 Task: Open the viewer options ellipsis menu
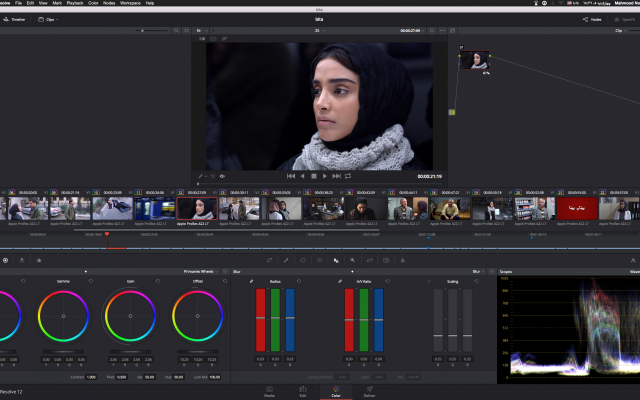click(x=442, y=31)
